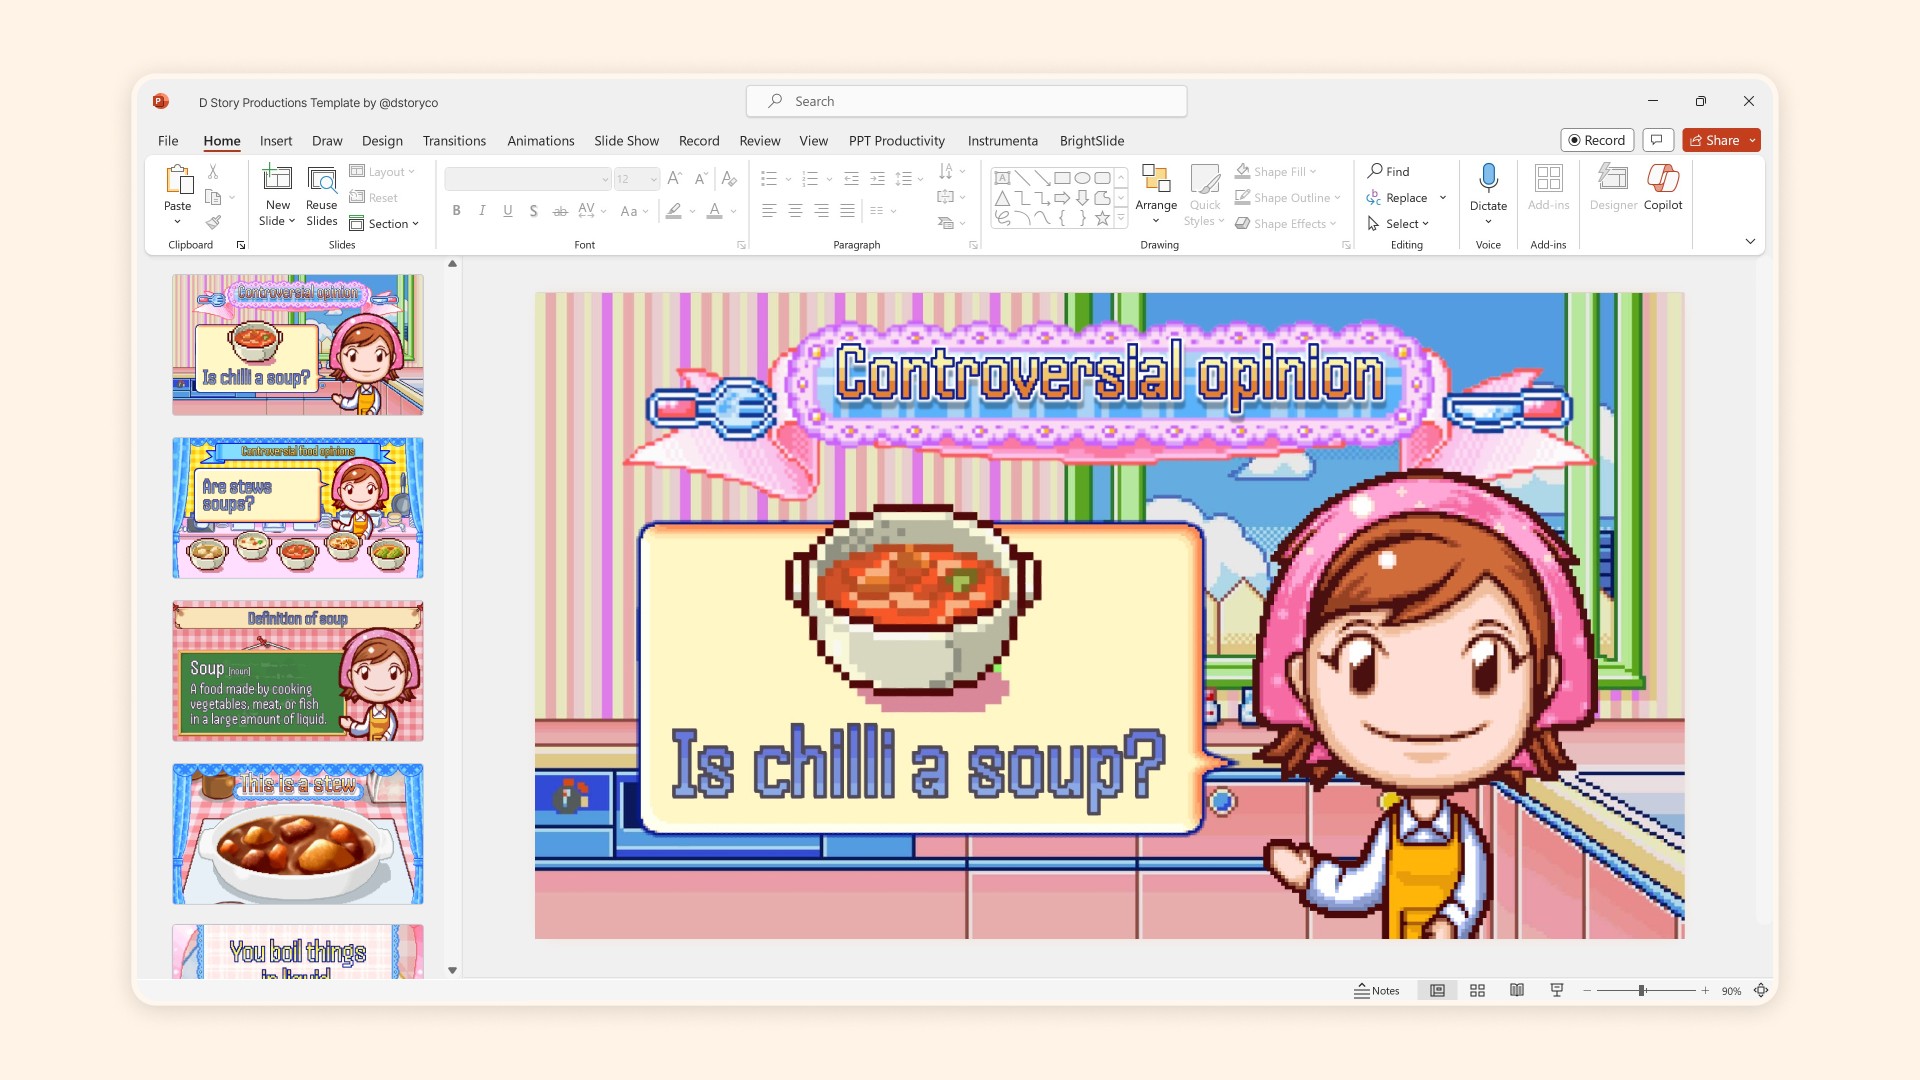Open the Transitions tab
This screenshot has width=1920, height=1080.
click(454, 141)
